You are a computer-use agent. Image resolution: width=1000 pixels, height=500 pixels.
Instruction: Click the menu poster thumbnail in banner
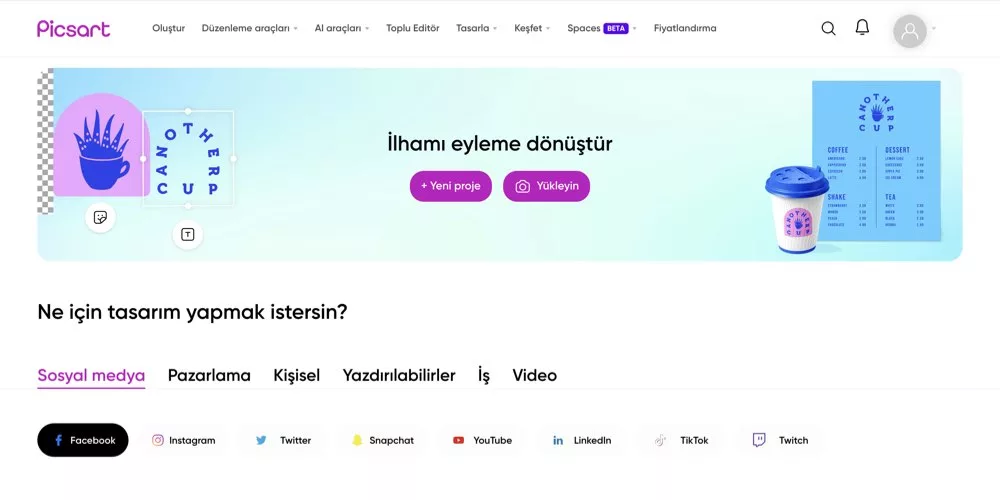click(x=876, y=161)
